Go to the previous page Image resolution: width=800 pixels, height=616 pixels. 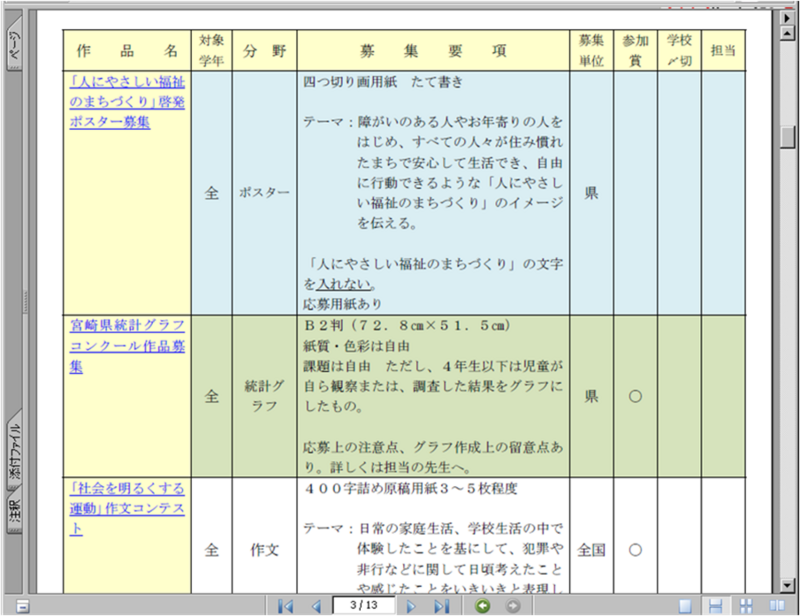(x=315, y=606)
